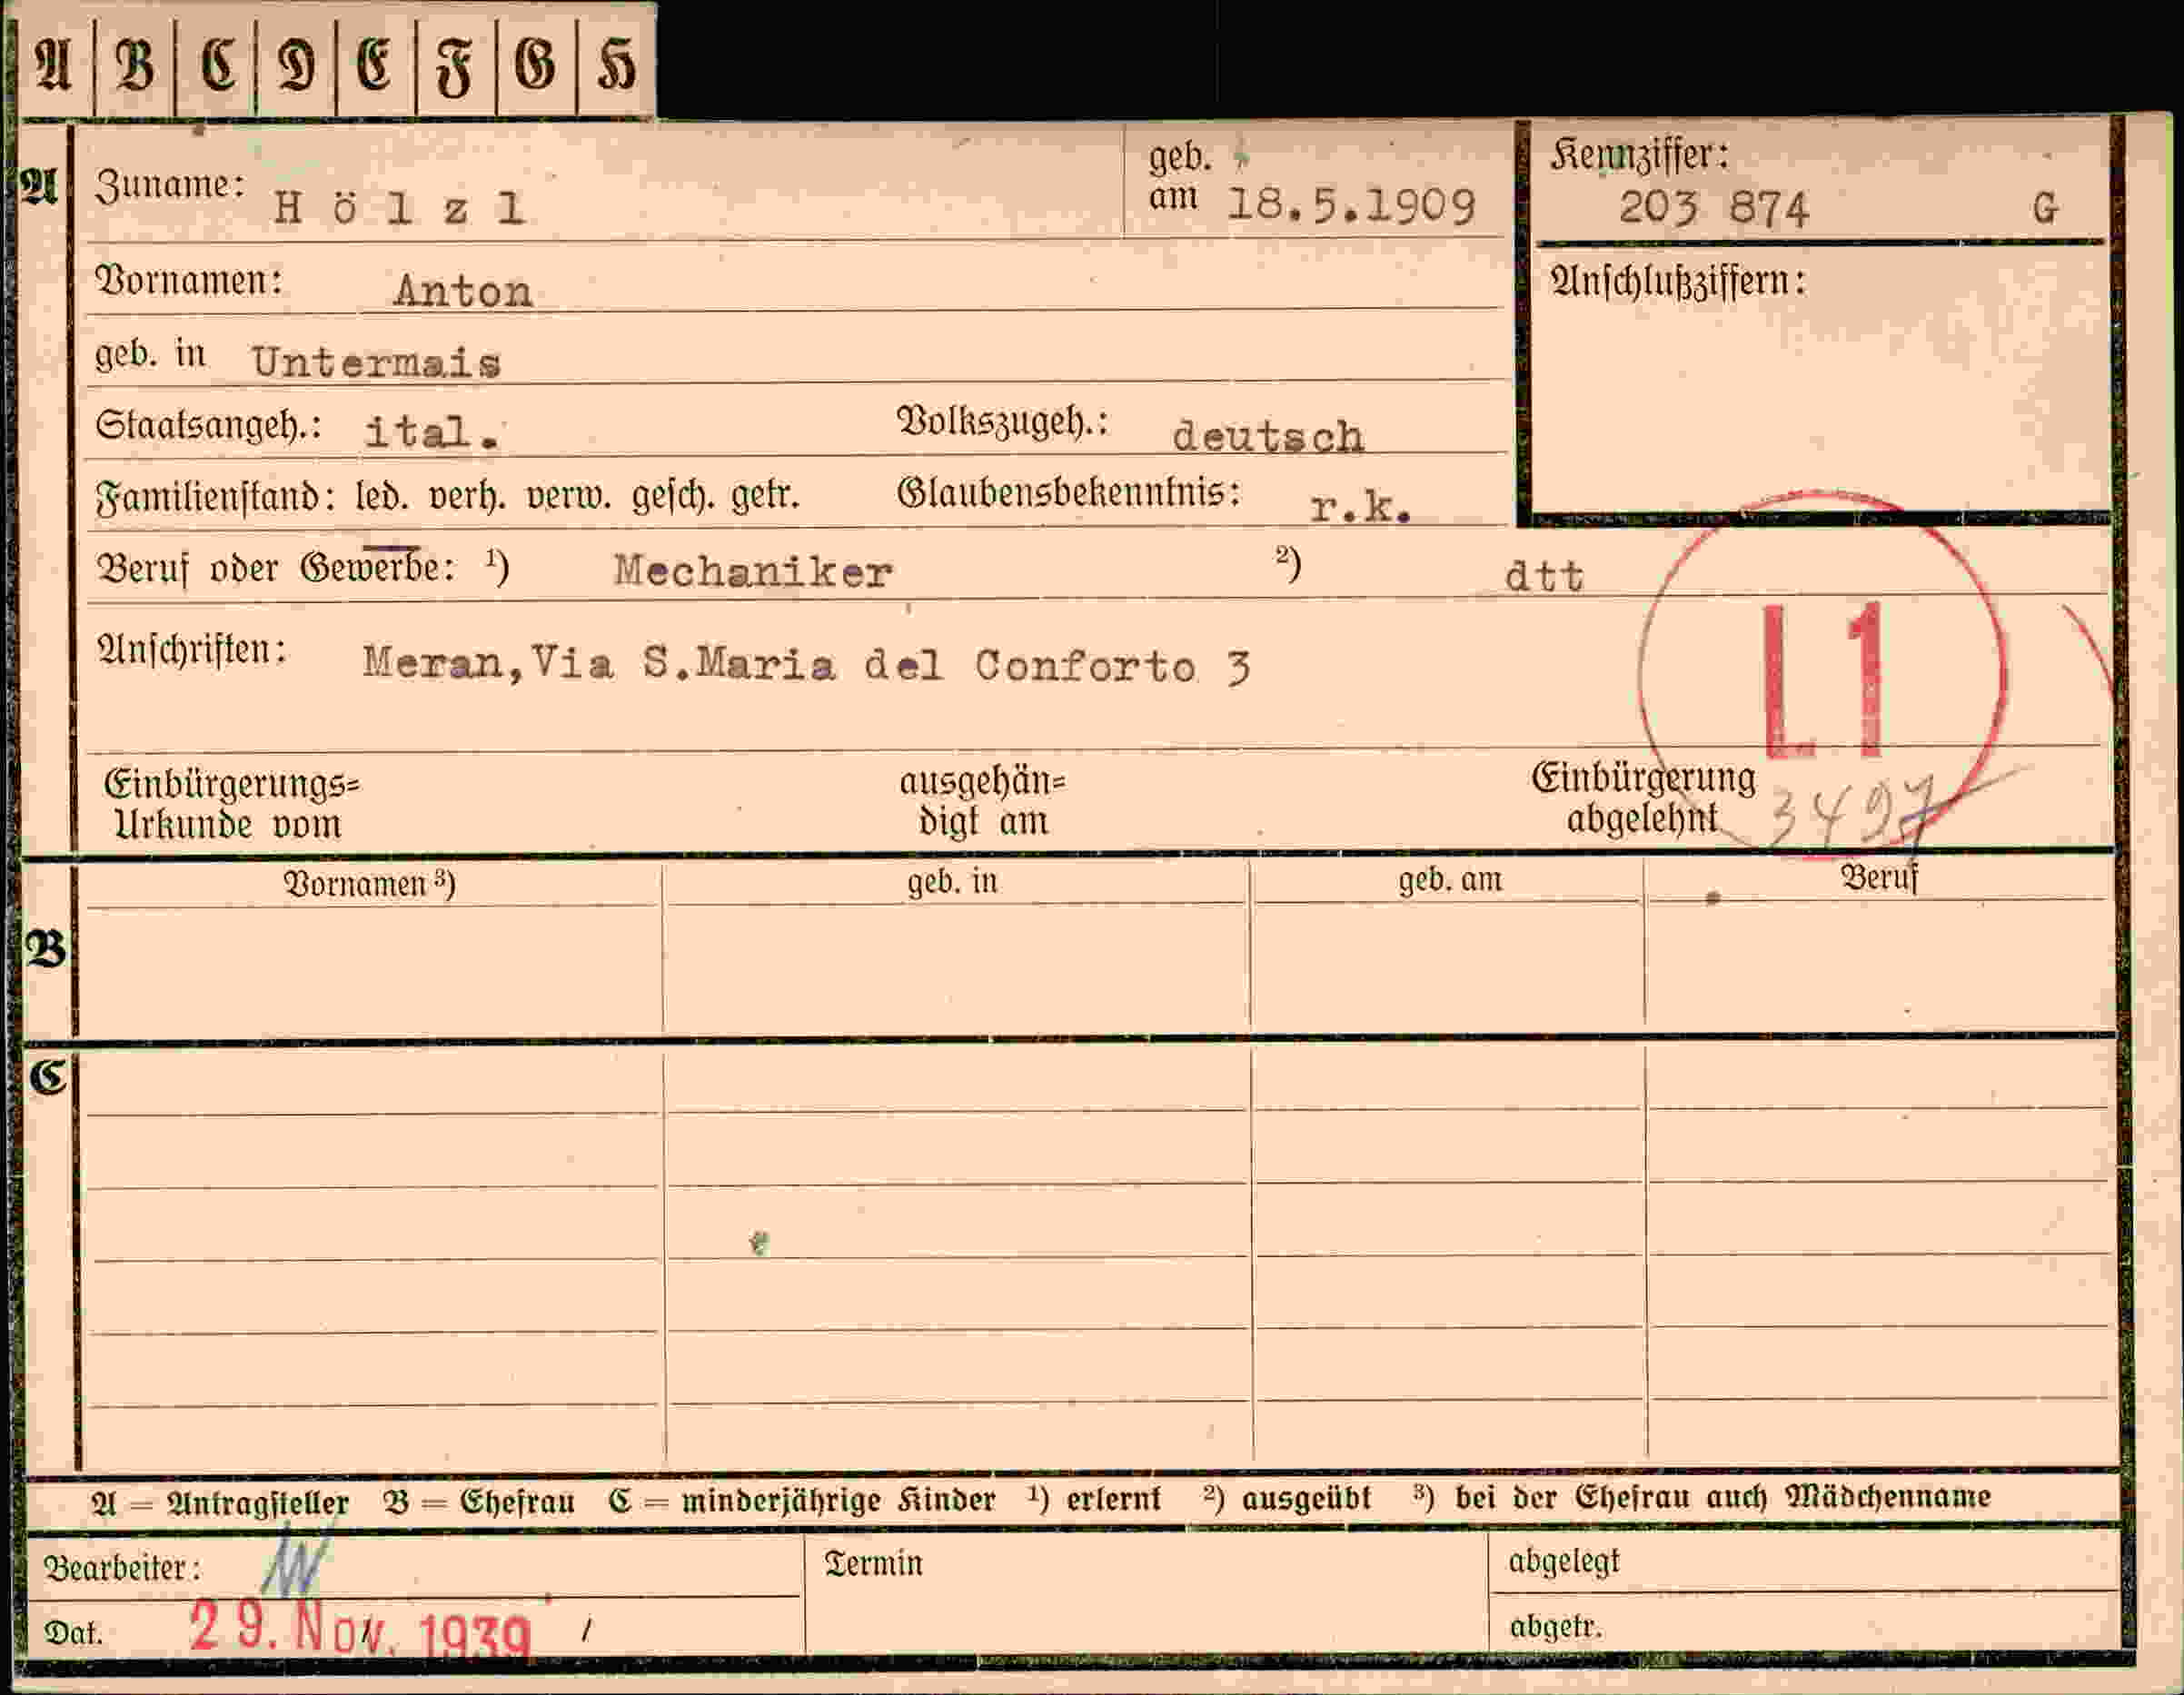Click the "Vornamen:" label in section A

point(188,281)
